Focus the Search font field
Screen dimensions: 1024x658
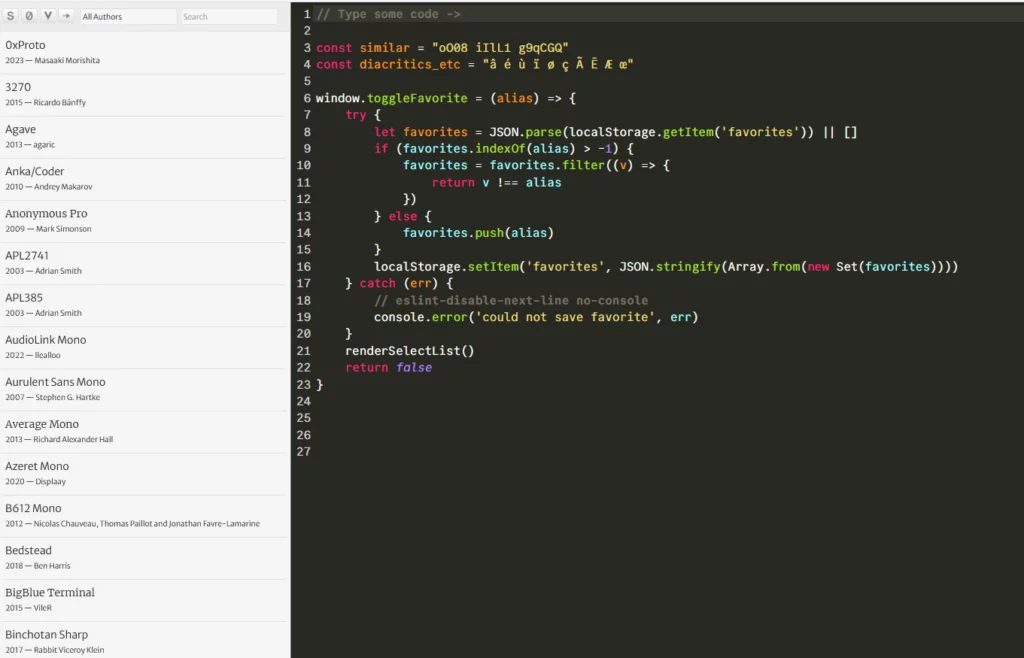tap(229, 16)
